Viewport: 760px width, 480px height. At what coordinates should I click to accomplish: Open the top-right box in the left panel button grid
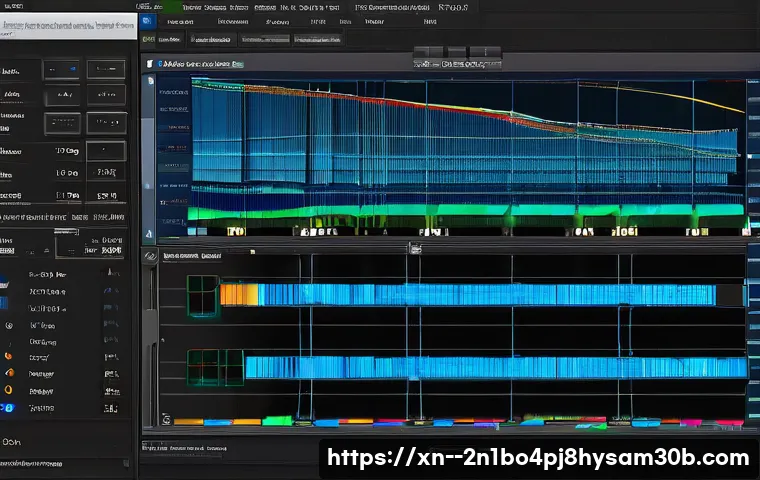coord(106,71)
